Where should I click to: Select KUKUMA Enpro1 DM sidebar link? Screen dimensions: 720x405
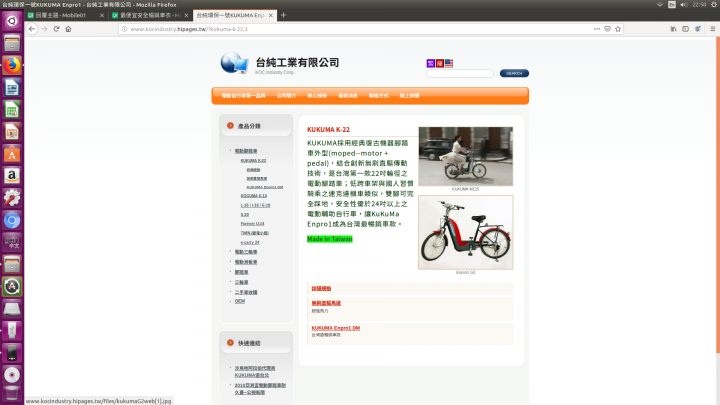click(x=265, y=187)
